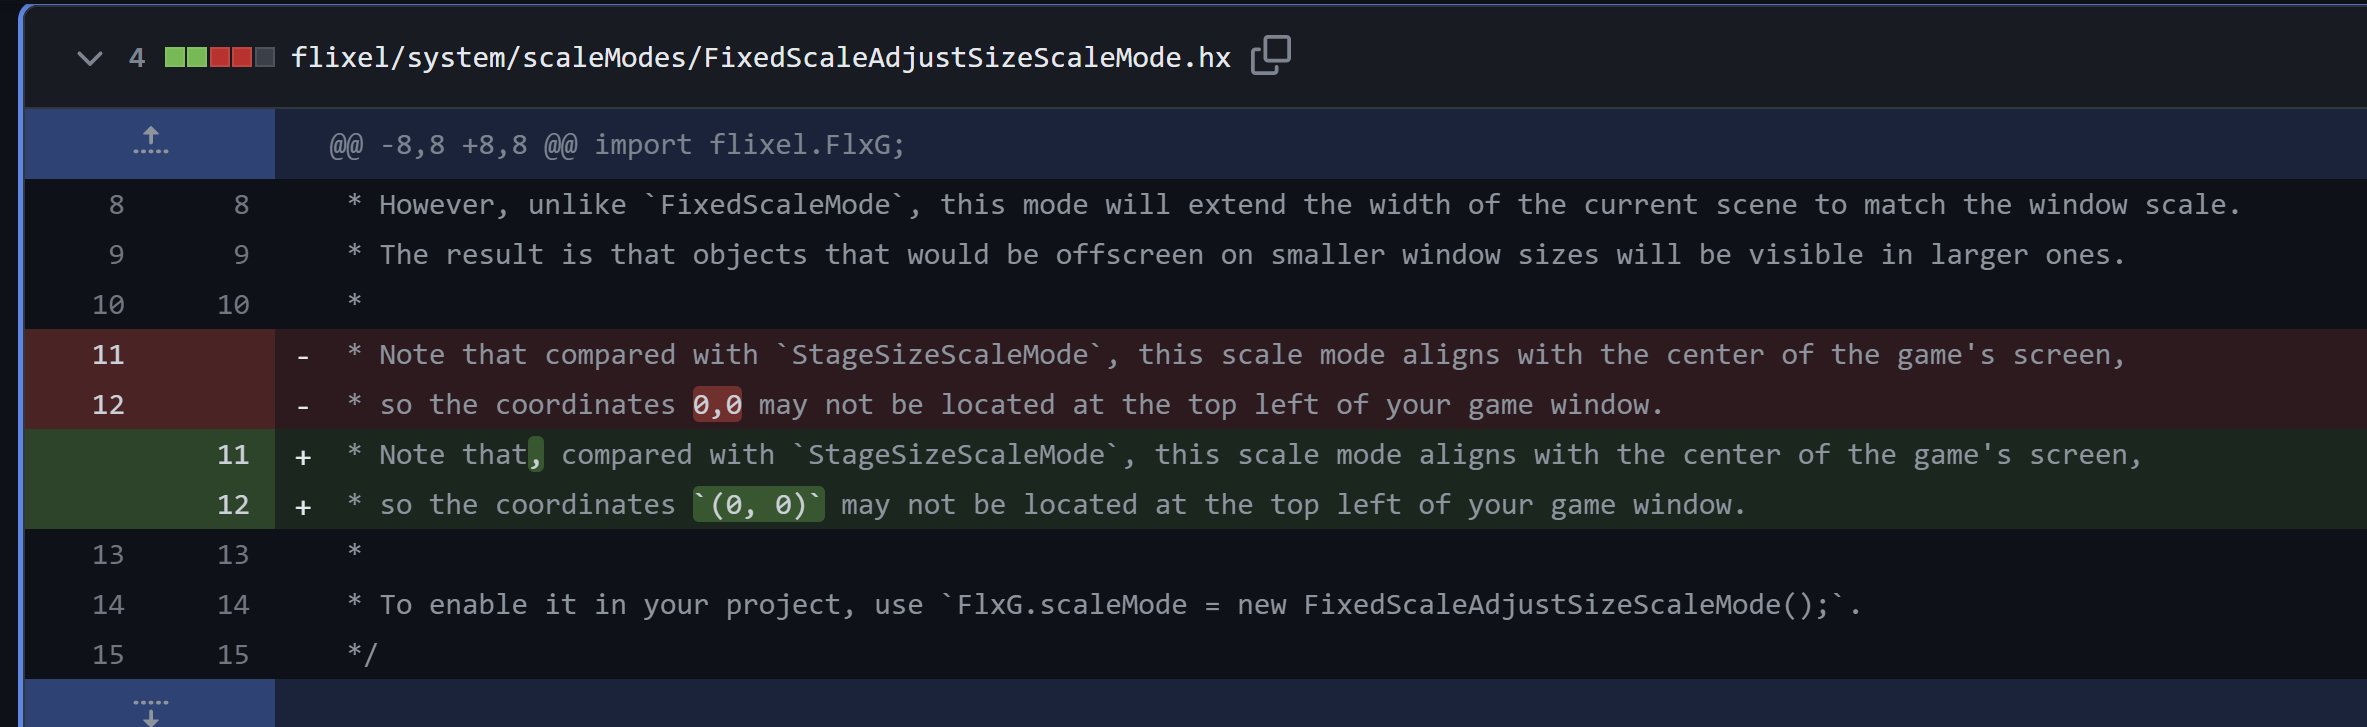Open the file flixel/system/scaleModes/FixedScaleAdjustSizeScaleMode.hx
Viewport: 2367px width, 727px height.
click(x=760, y=57)
